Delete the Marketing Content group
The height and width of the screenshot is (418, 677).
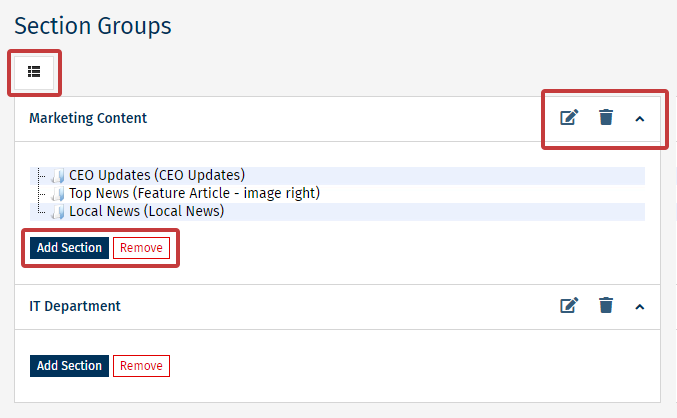click(x=605, y=118)
